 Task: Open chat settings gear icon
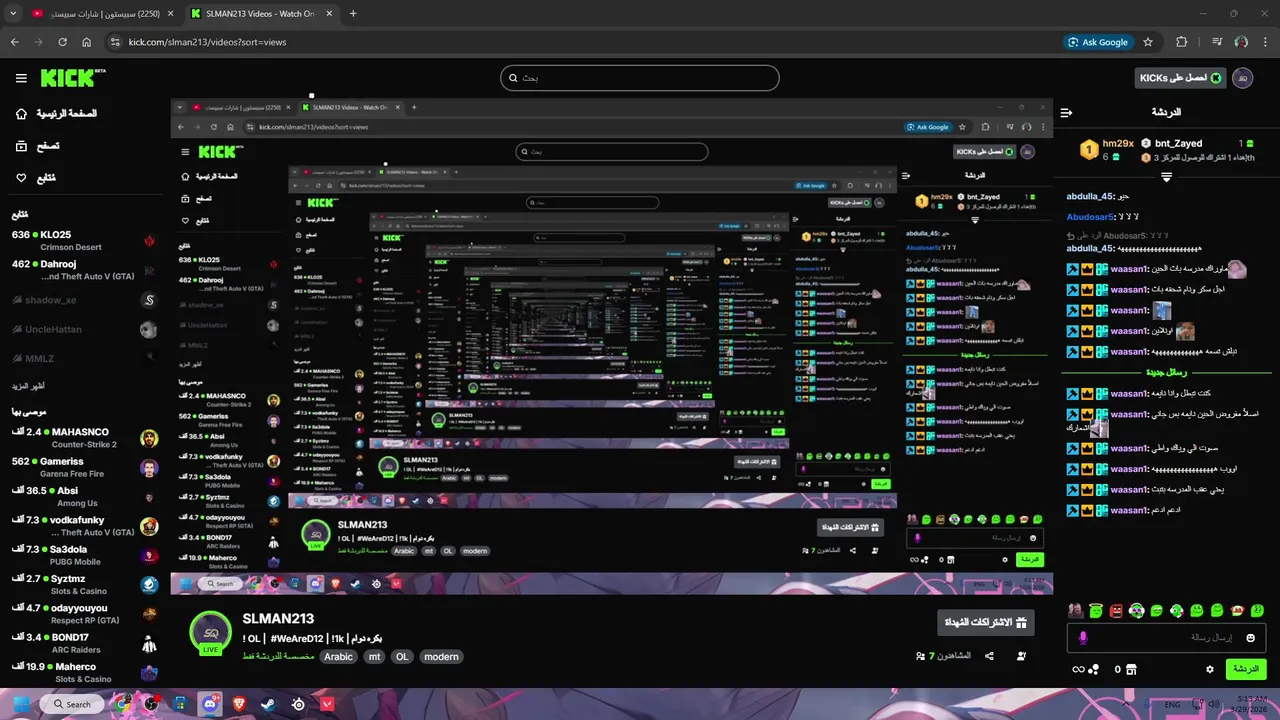(1210, 669)
